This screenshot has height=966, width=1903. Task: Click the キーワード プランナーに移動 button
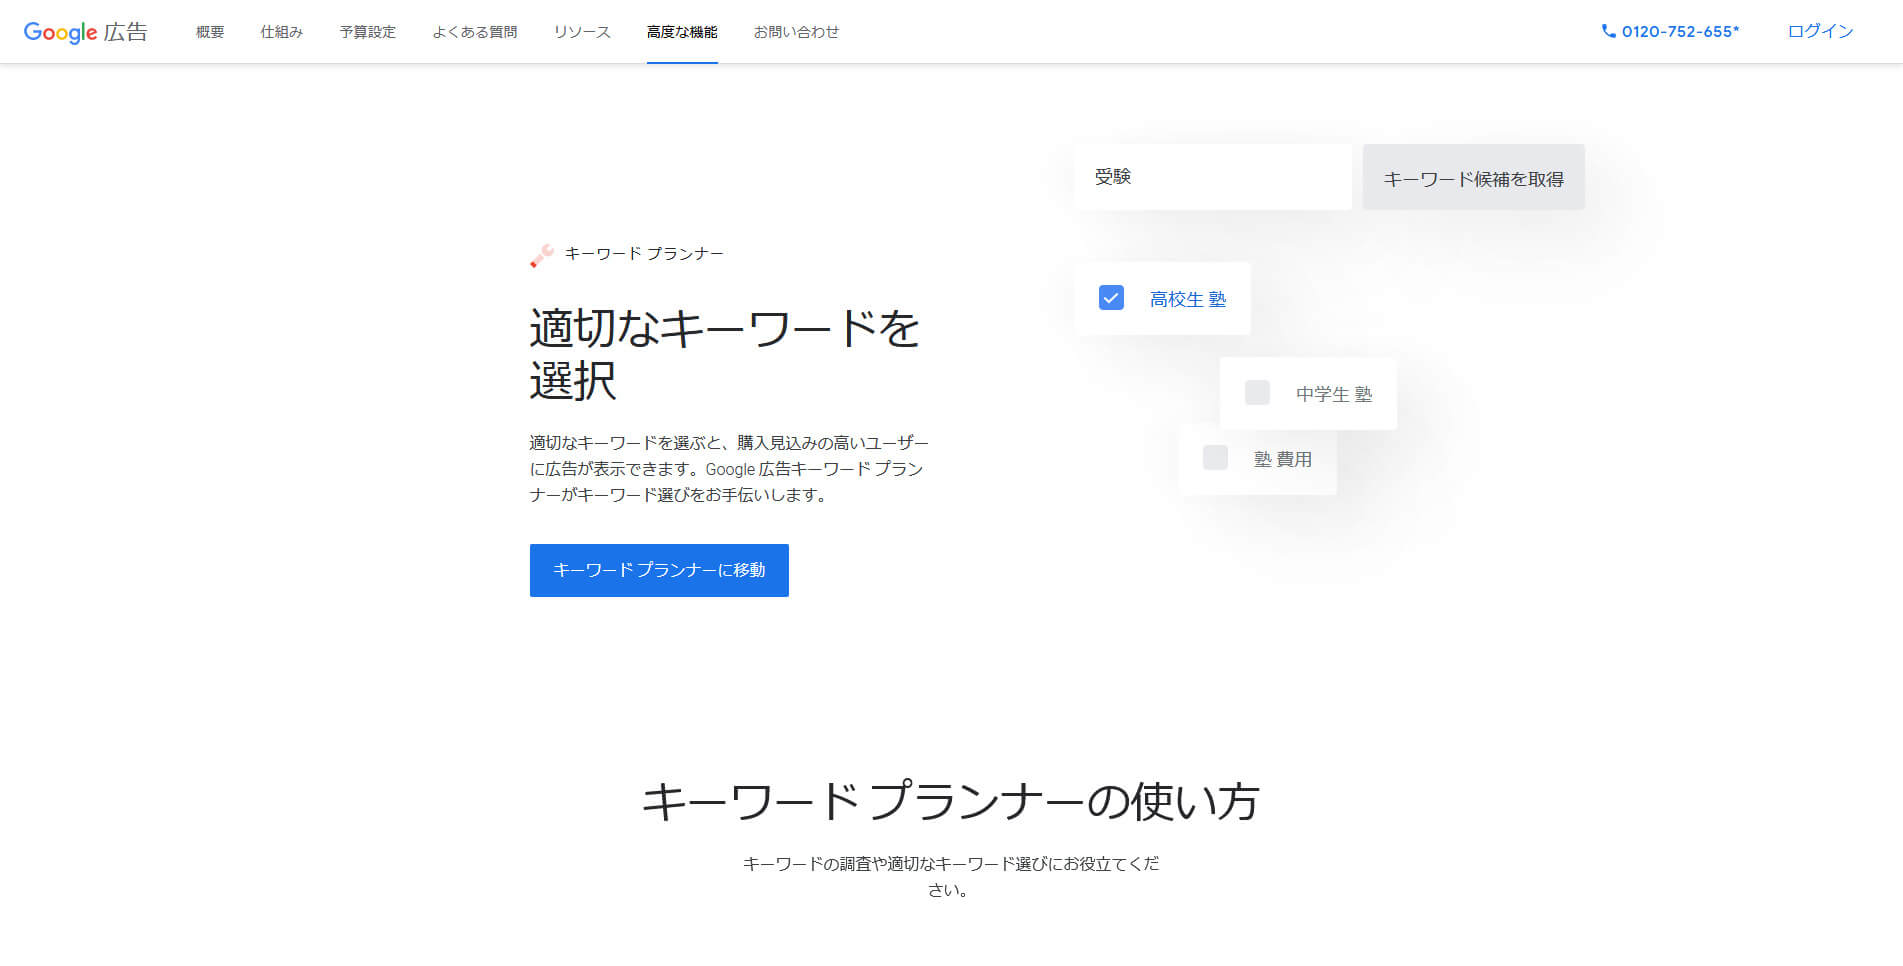point(659,570)
